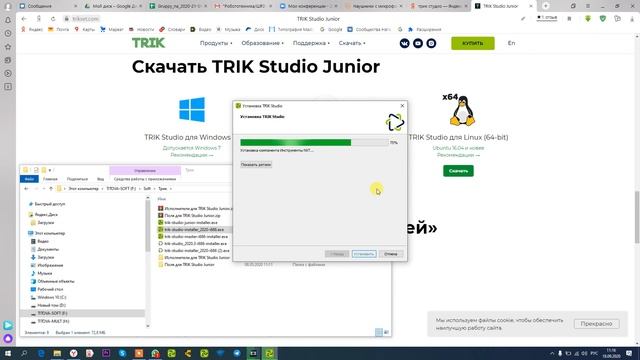Open the Управление tab in Explorer
This screenshot has width=640, height=360.
pos(145,170)
